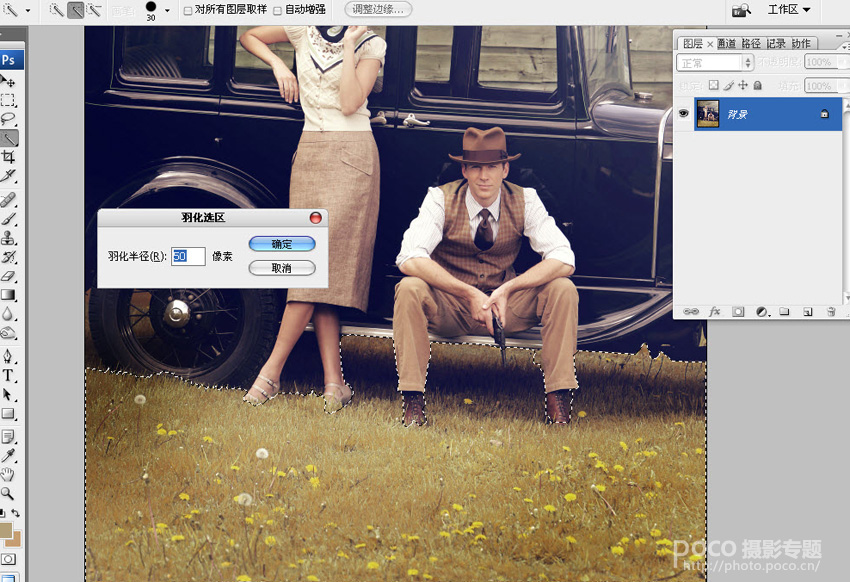This screenshot has width=850, height=582.
Task: Select the Crop tool
Action: click(9, 157)
